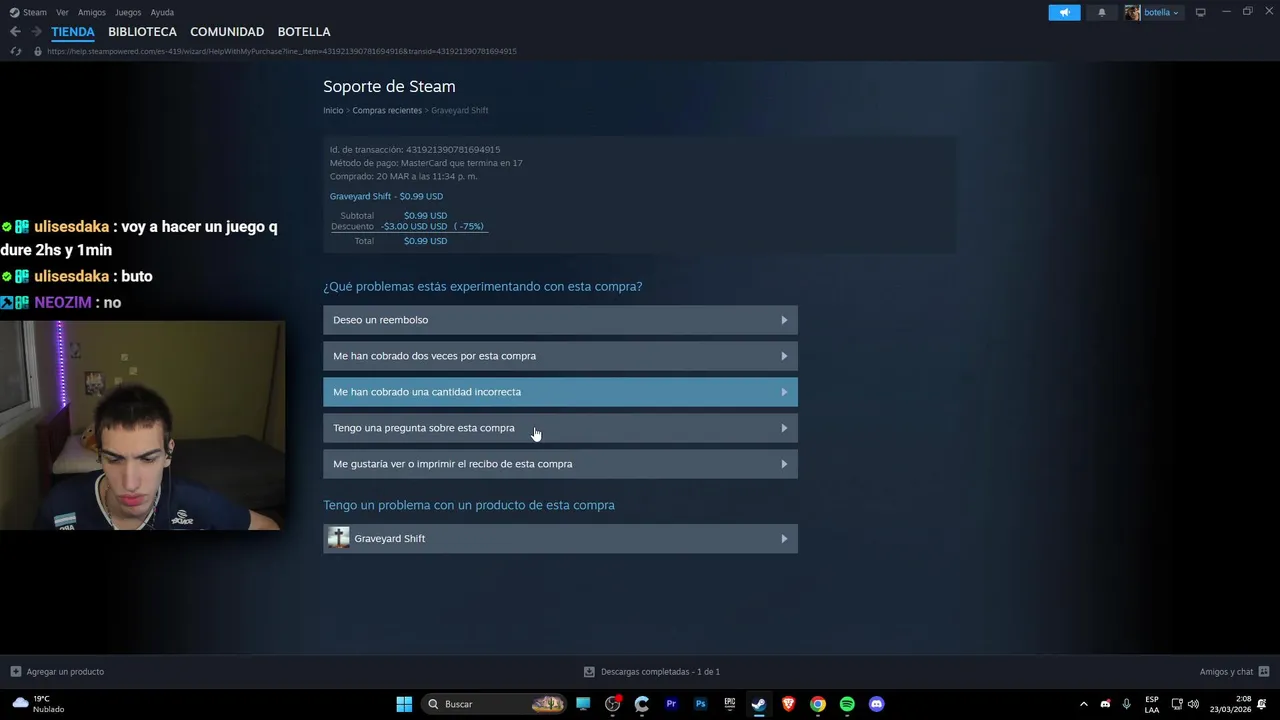The image size is (1280, 720).
Task: Open the Amigos y chat label
Action: (1226, 672)
